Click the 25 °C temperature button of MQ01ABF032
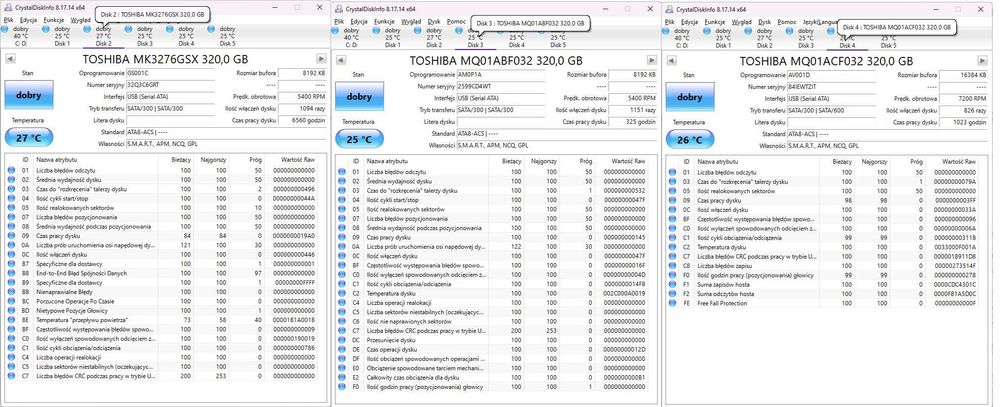This screenshot has height=407, width=1000. tap(360, 139)
